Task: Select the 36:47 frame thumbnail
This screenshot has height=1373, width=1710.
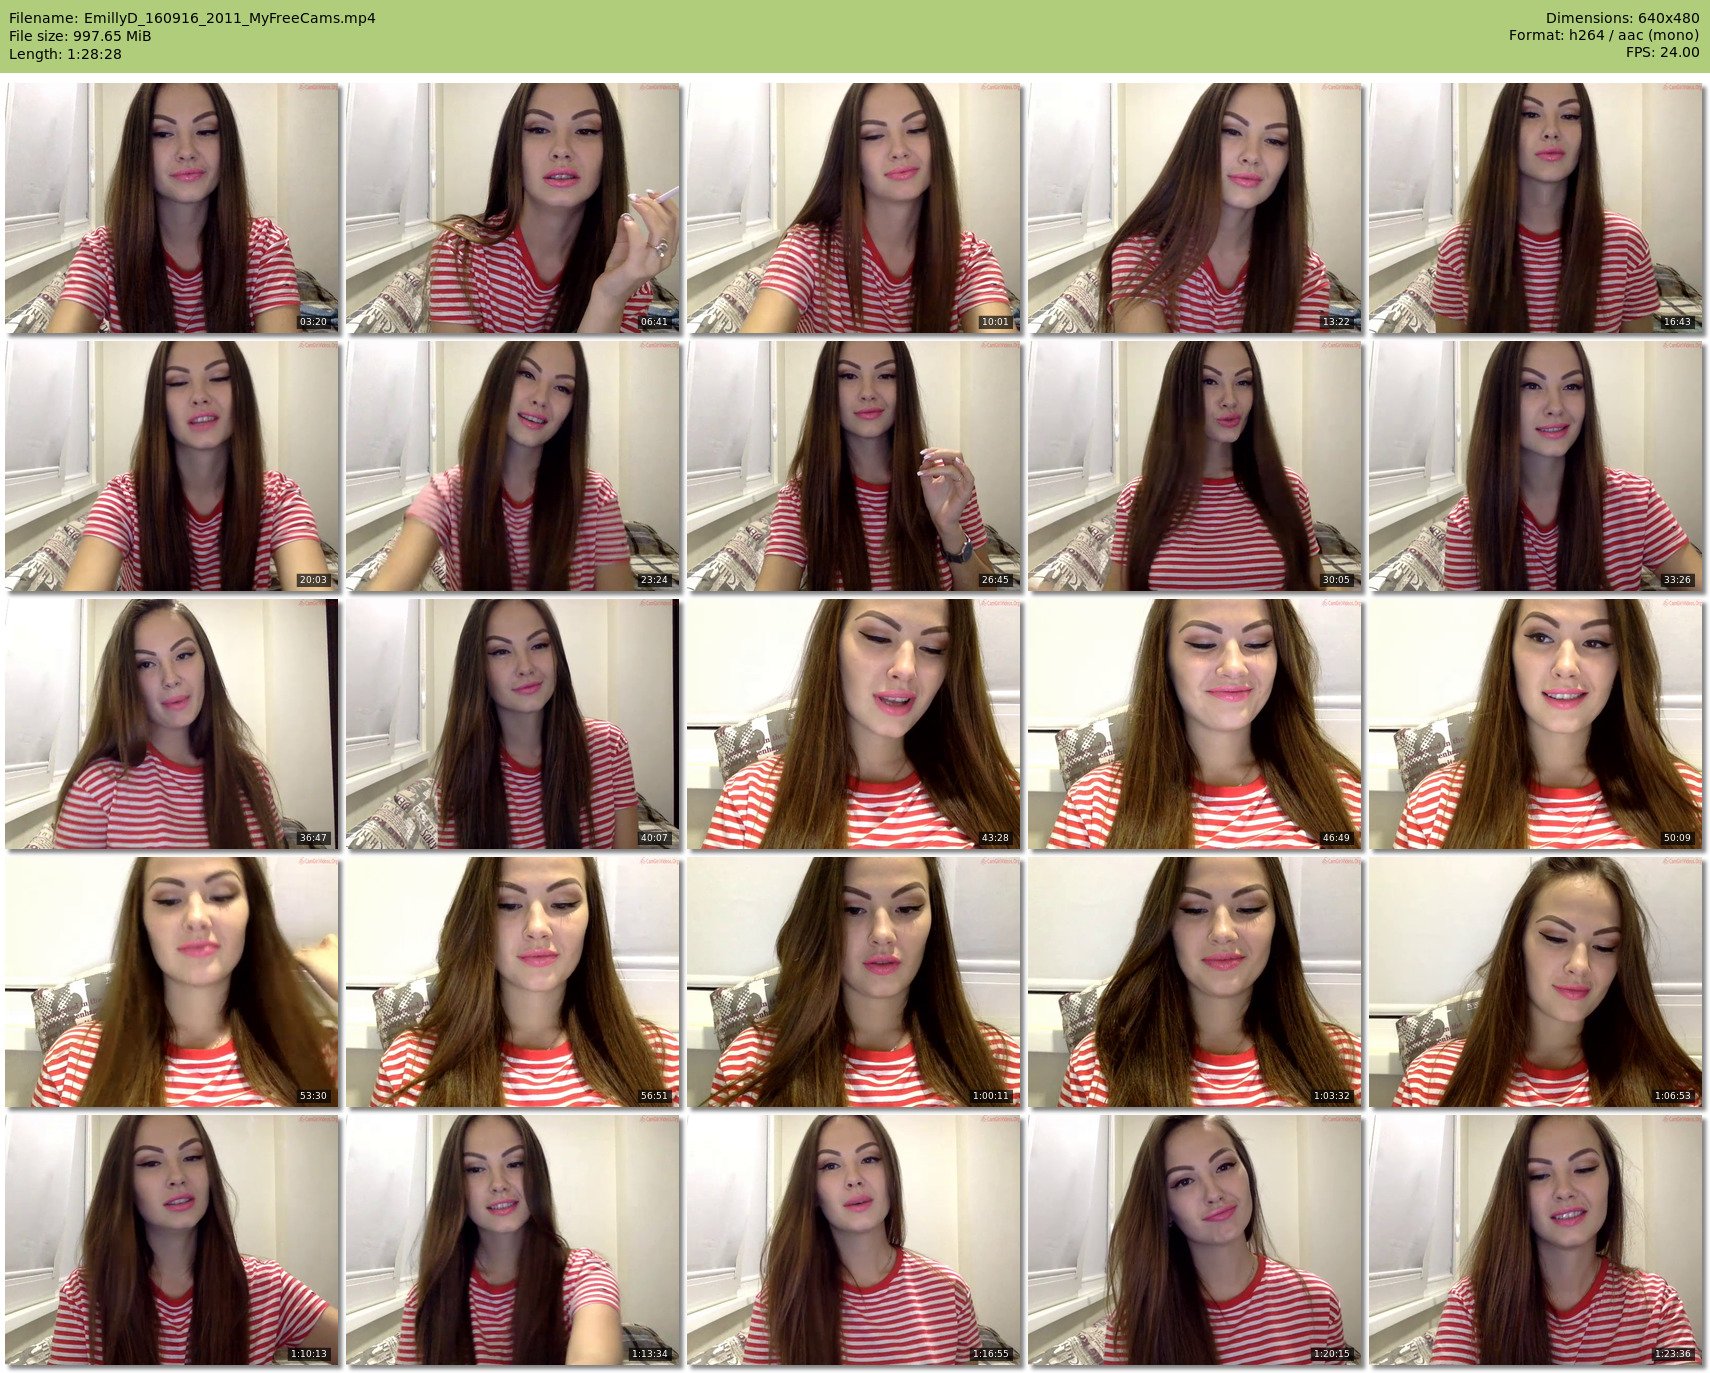Action: [x=172, y=724]
